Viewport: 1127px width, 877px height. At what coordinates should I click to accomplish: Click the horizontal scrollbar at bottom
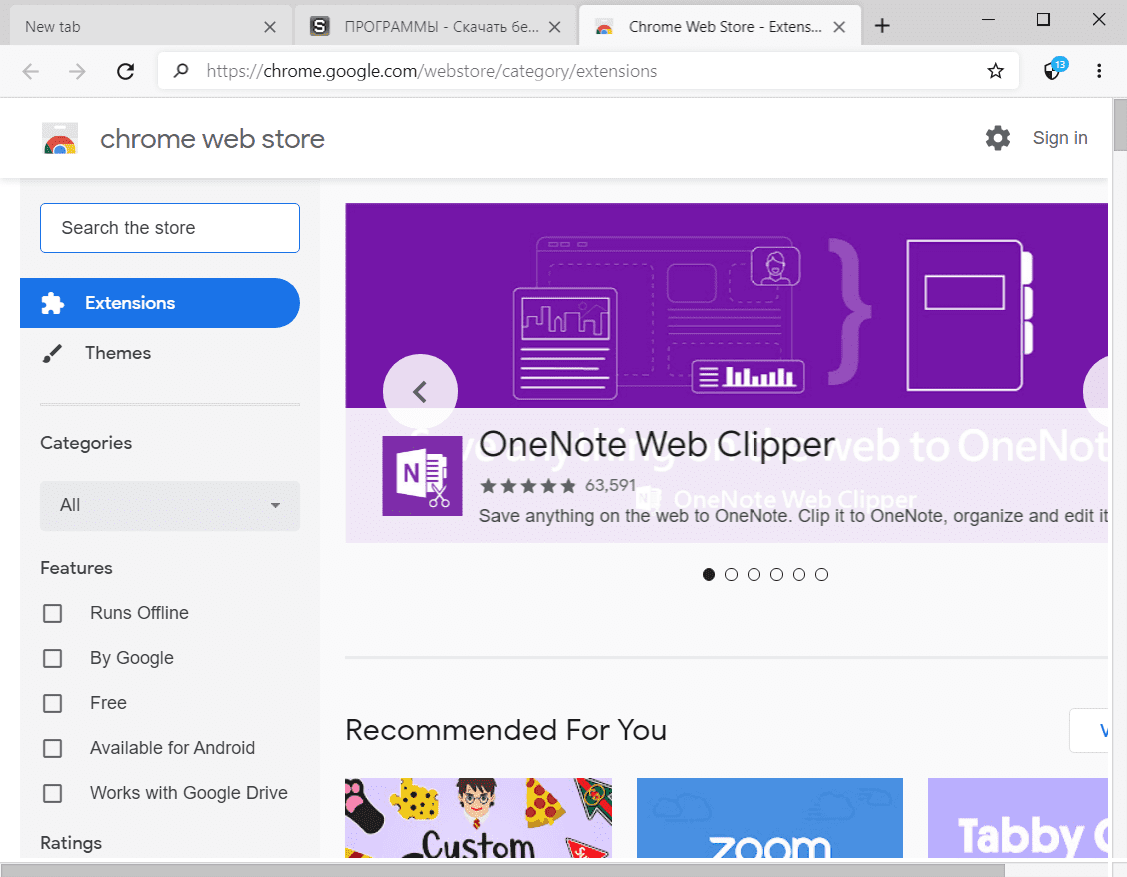point(502,871)
